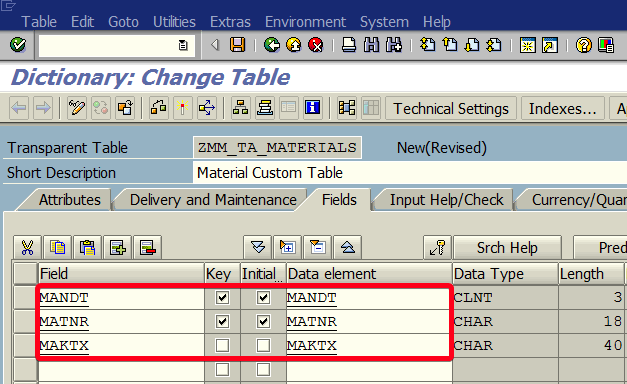
Task: Tick Initial checkbox in the empty row
Action: pos(263,370)
